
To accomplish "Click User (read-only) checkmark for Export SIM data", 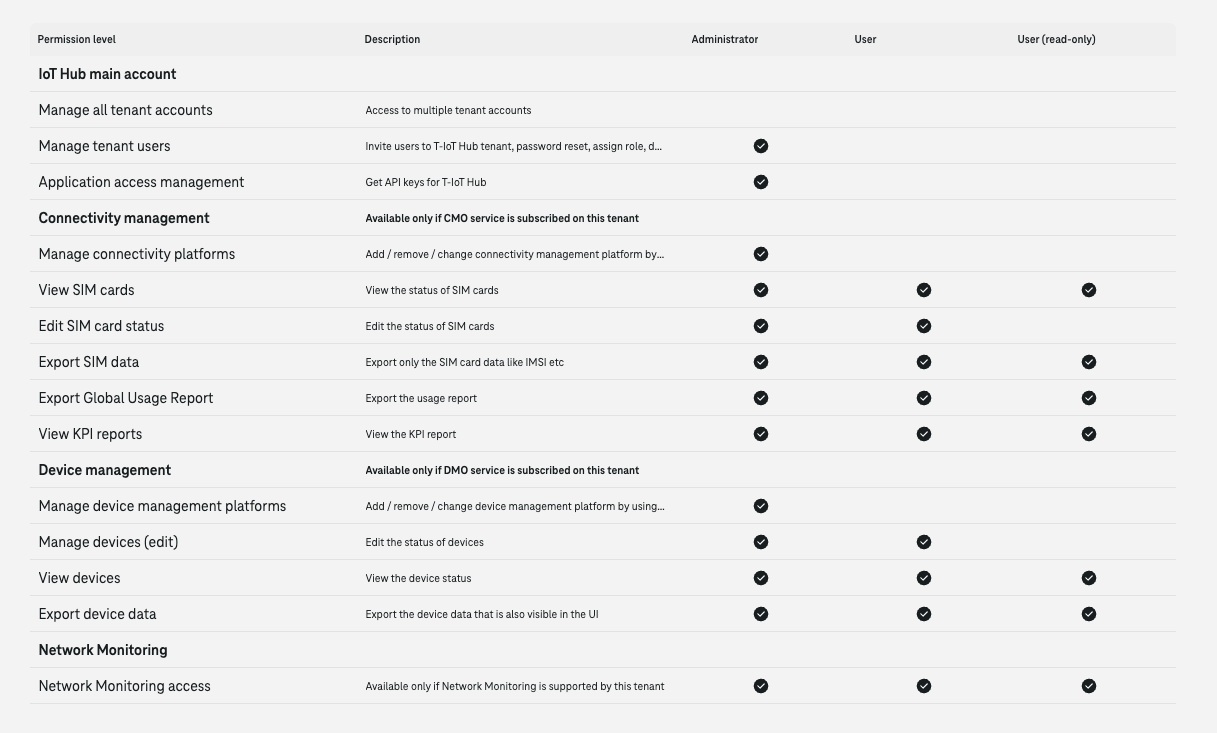I will [1089, 362].
